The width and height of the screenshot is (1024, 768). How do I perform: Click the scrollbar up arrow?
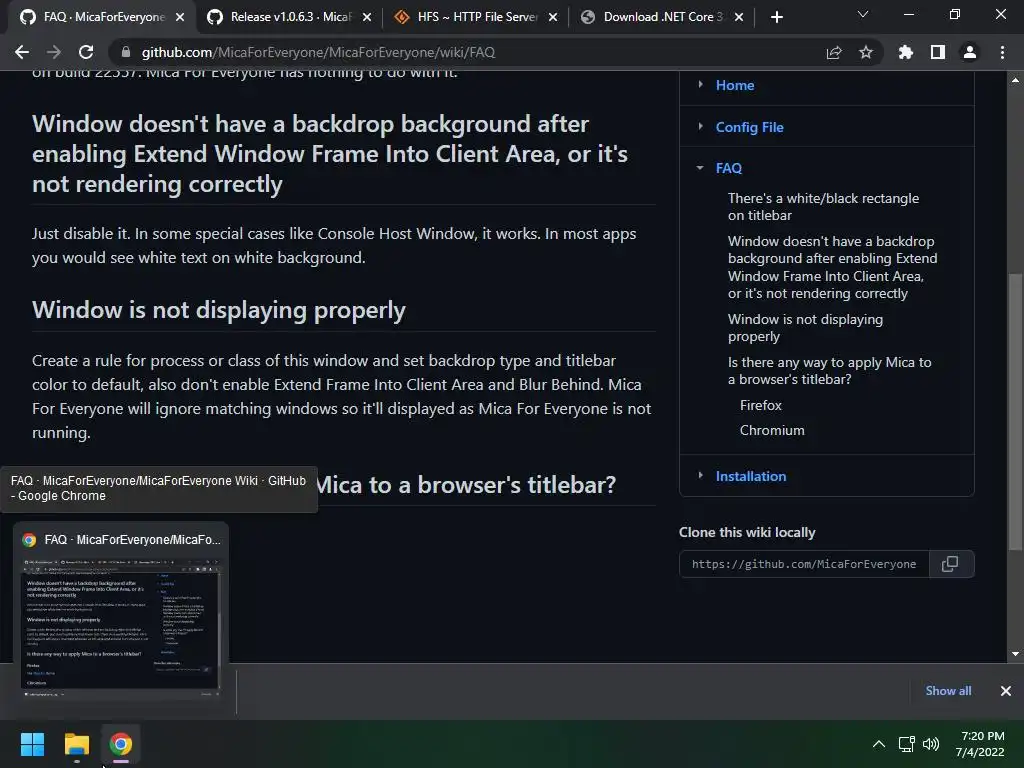1015,80
